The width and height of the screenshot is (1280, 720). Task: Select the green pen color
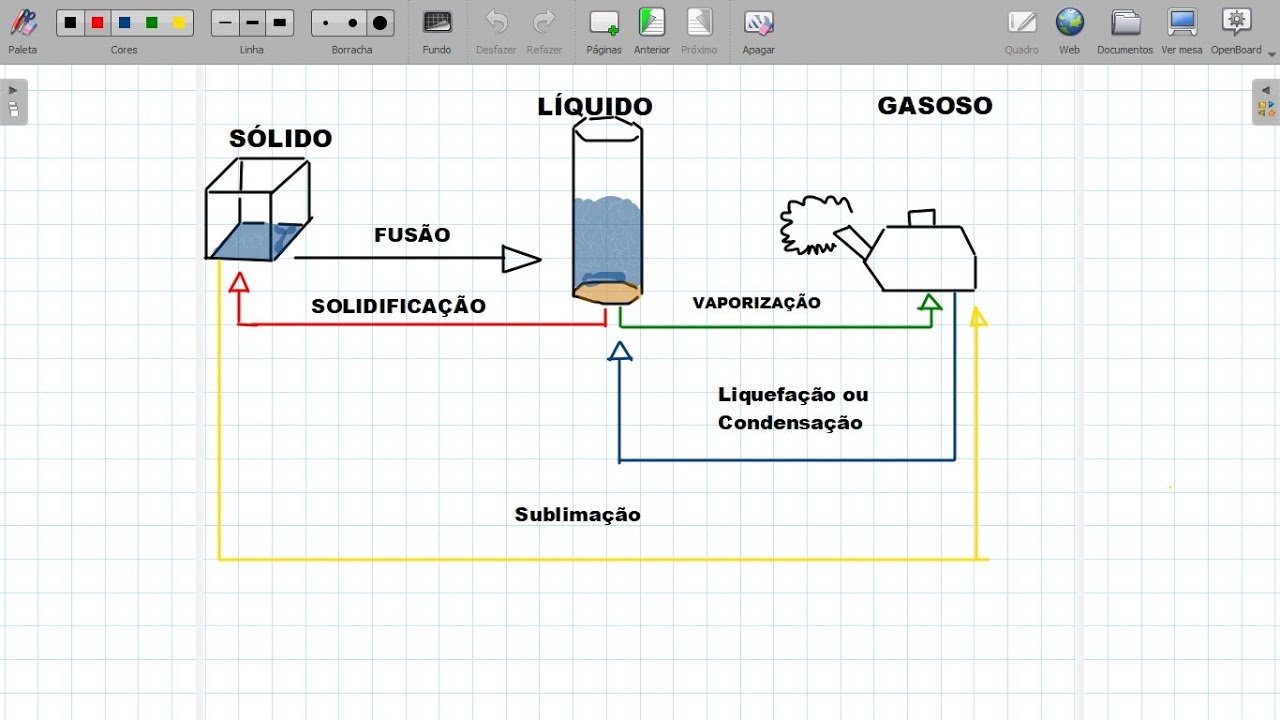coord(152,22)
